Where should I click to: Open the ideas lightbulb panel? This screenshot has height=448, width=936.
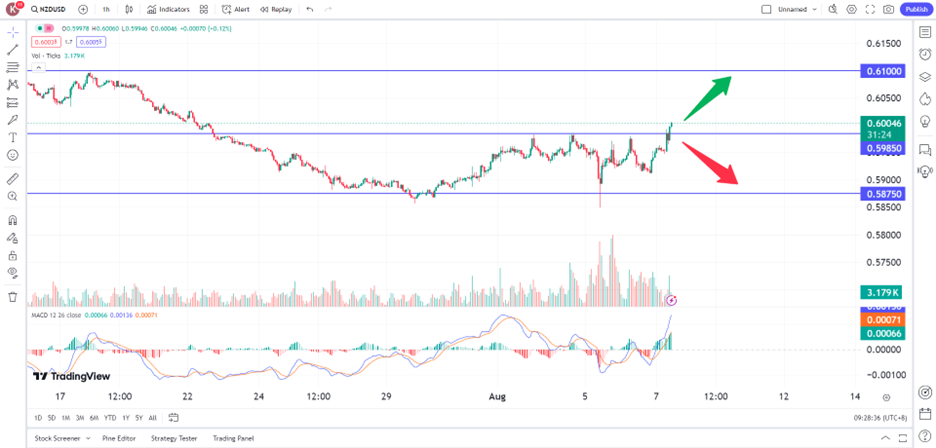(925, 120)
